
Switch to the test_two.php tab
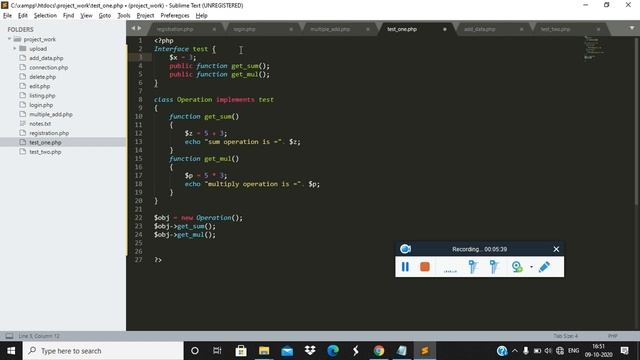click(x=555, y=29)
